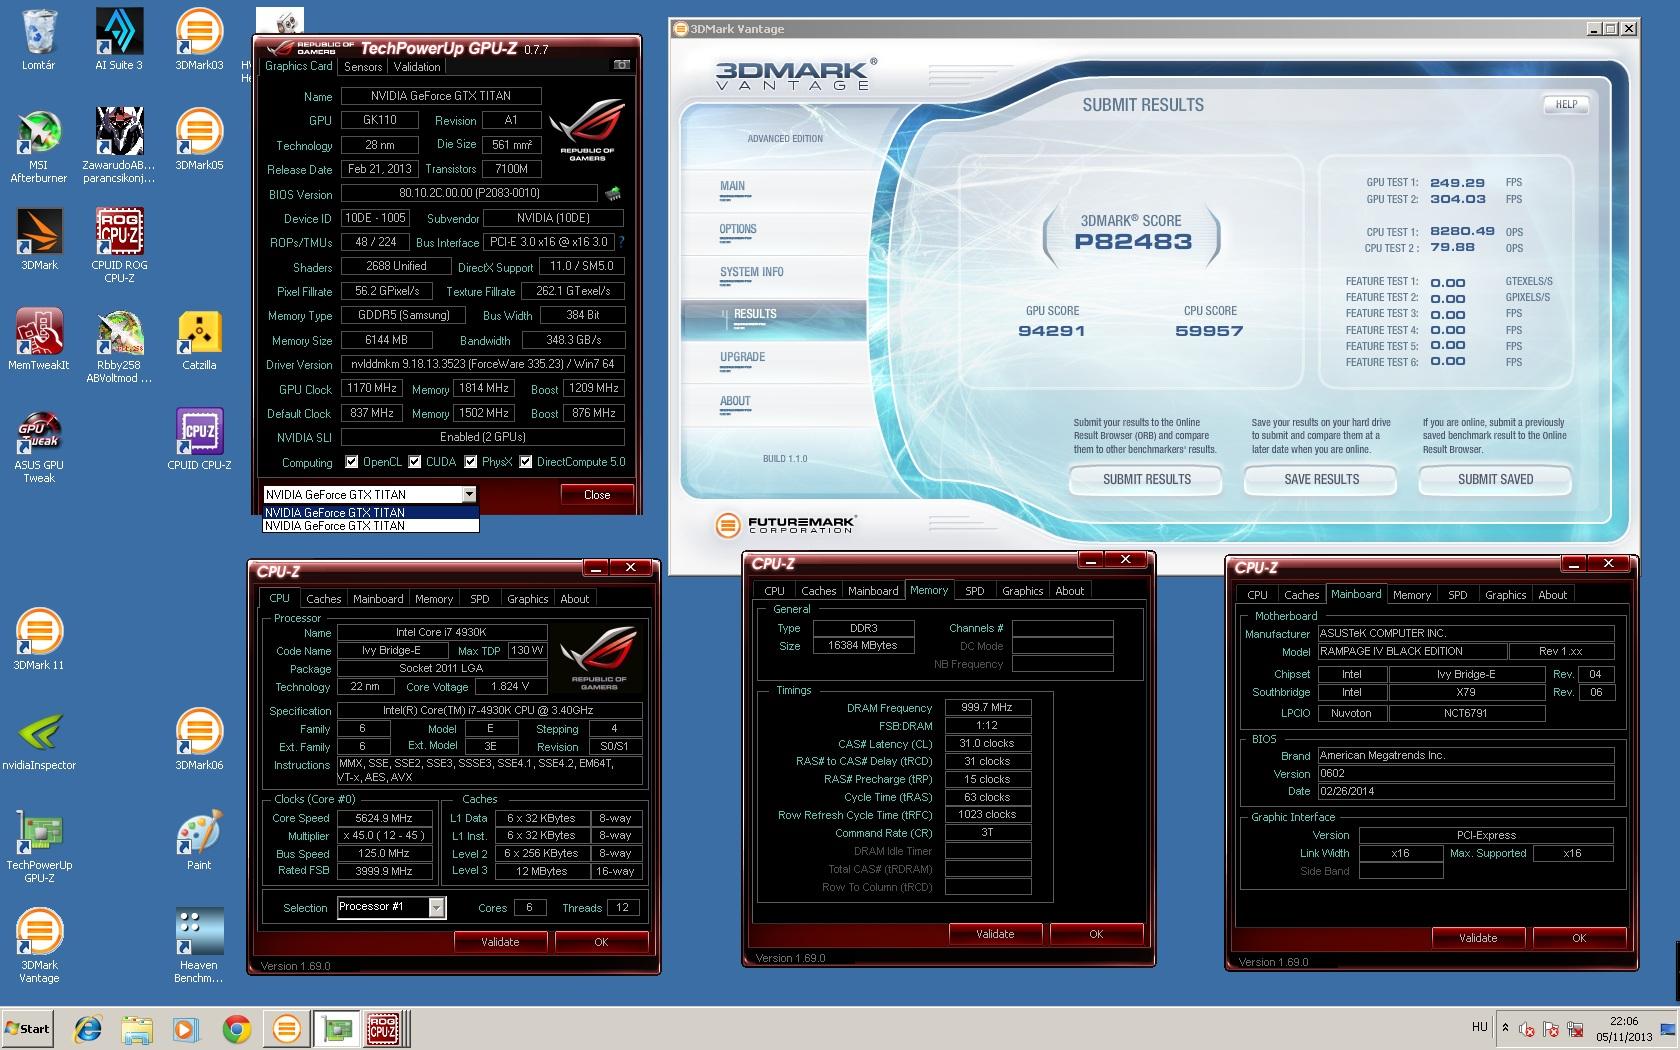Click the Core Speed value 5624.9 MHz
1680x1050 pixels.
point(385,818)
